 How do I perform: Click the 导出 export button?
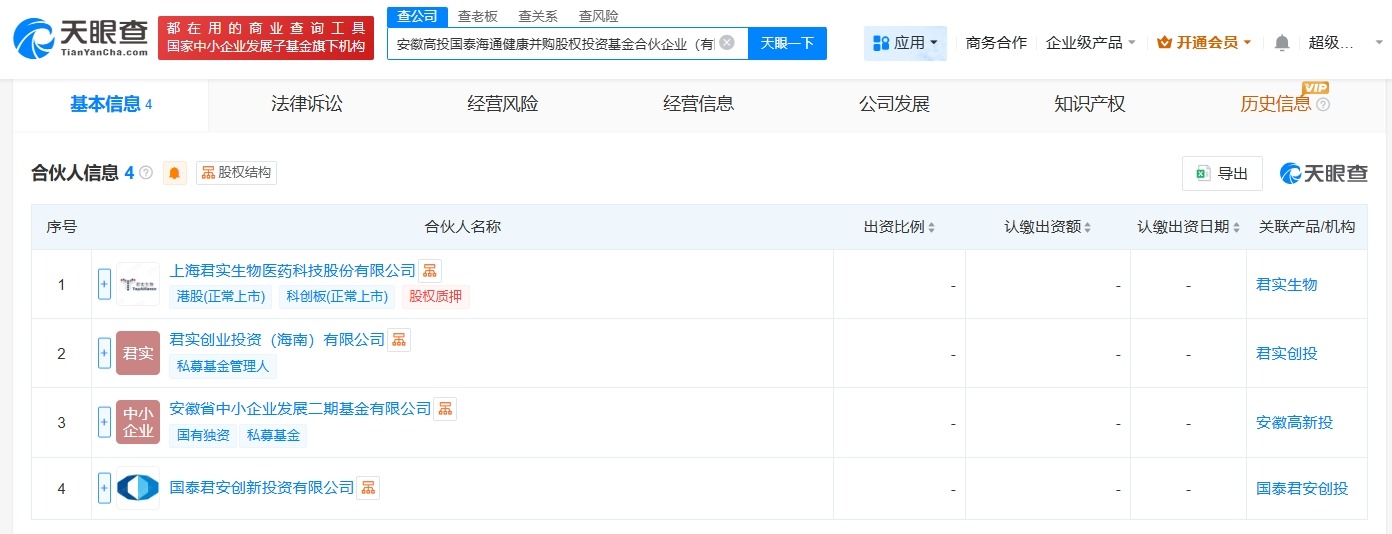[1222, 173]
